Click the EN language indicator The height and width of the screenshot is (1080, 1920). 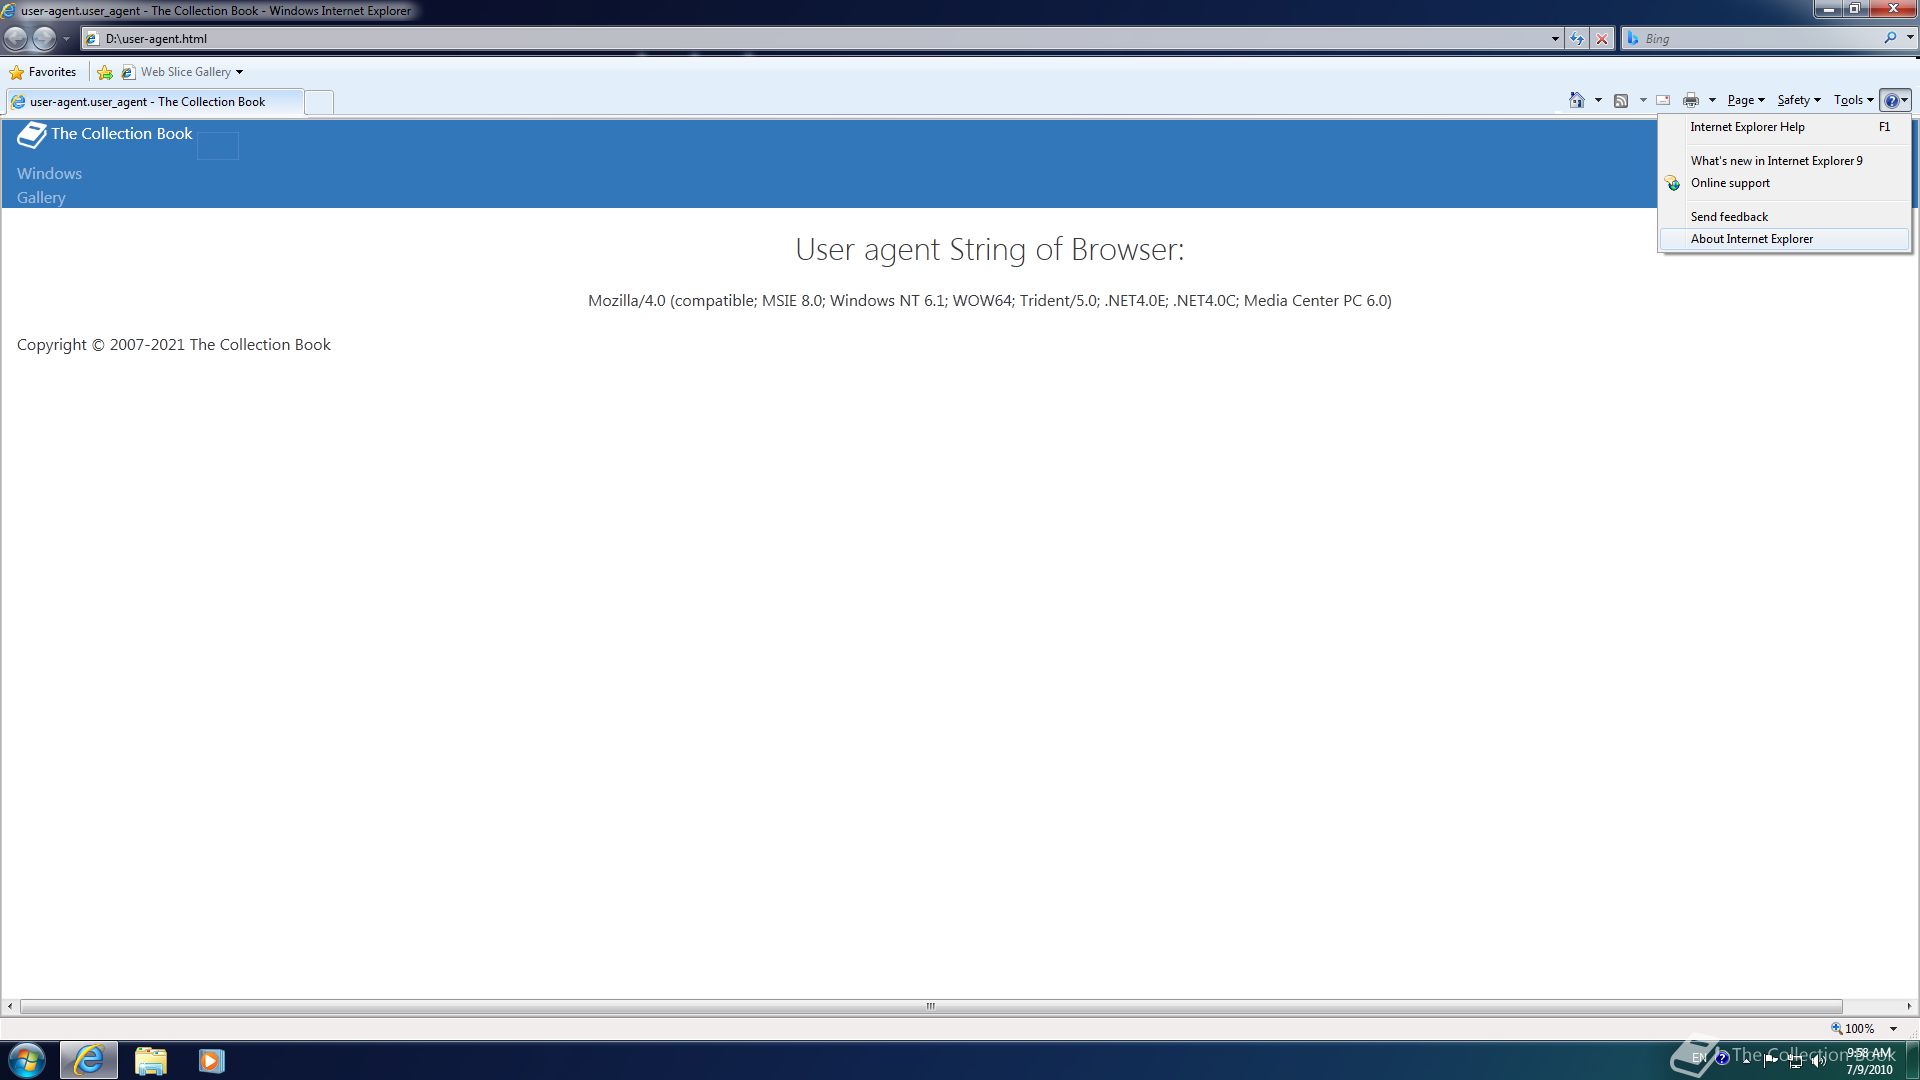point(1699,1058)
